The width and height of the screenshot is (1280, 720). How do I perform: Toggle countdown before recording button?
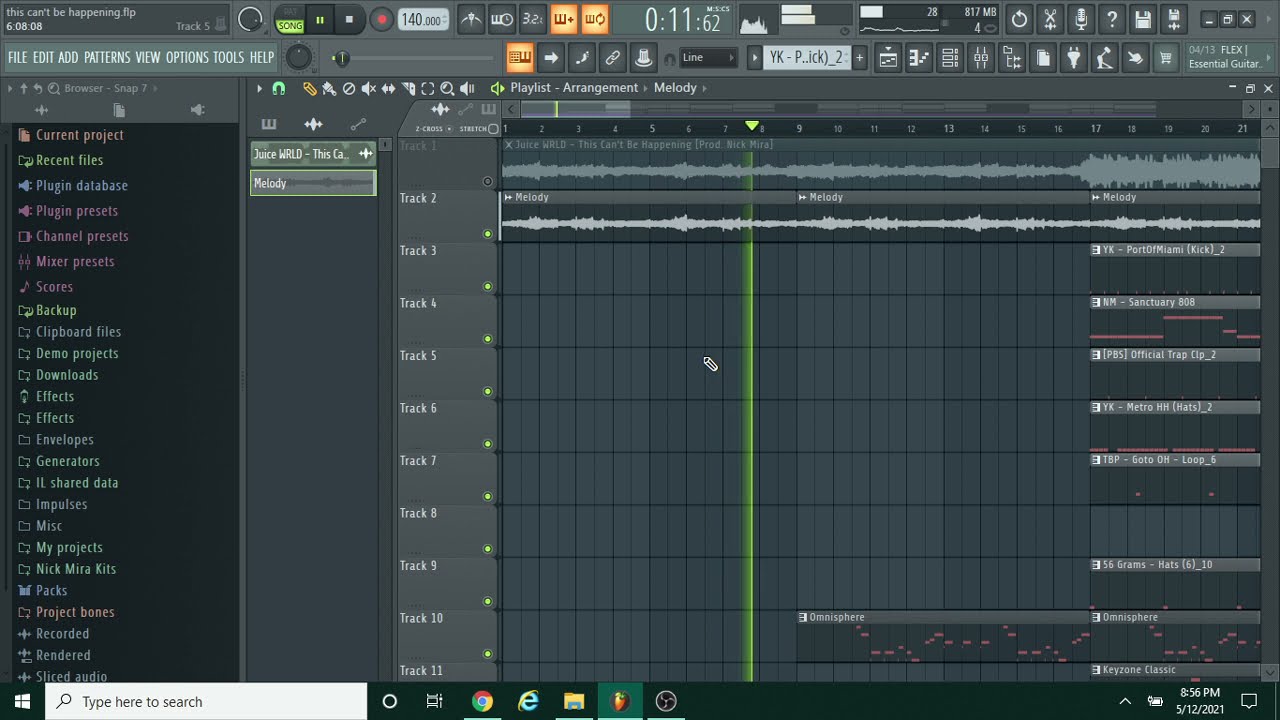point(533,19)
